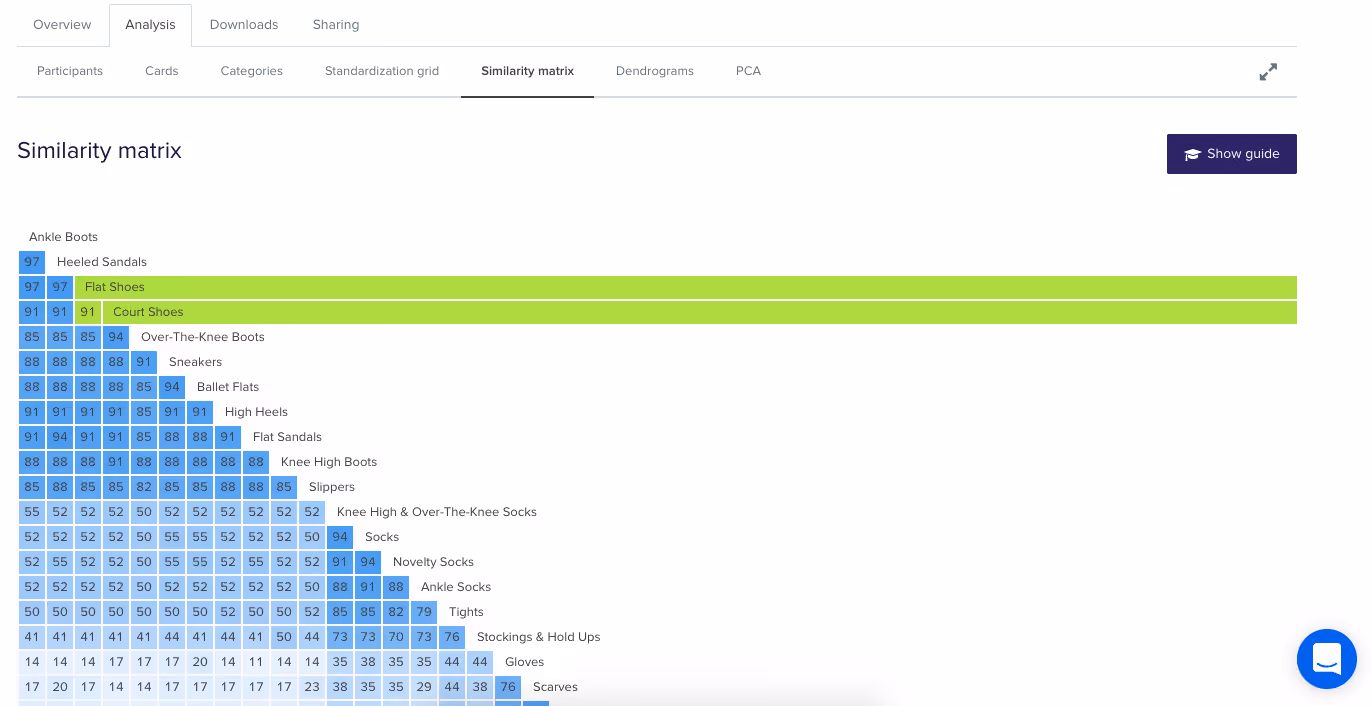Image resolution: width=1372 pixels, height=706 pixels.
Task: Open the Standardization grid sub-tab
Action: [382, 71]
